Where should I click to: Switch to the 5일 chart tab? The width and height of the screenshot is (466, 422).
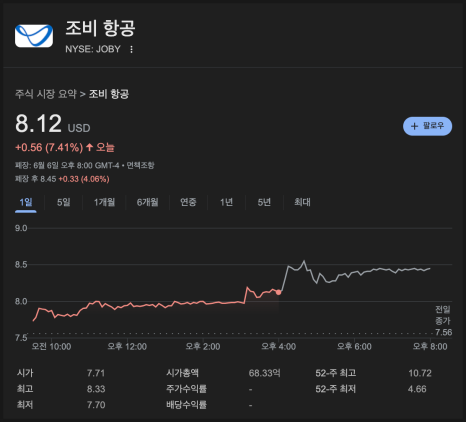point(63,202)
